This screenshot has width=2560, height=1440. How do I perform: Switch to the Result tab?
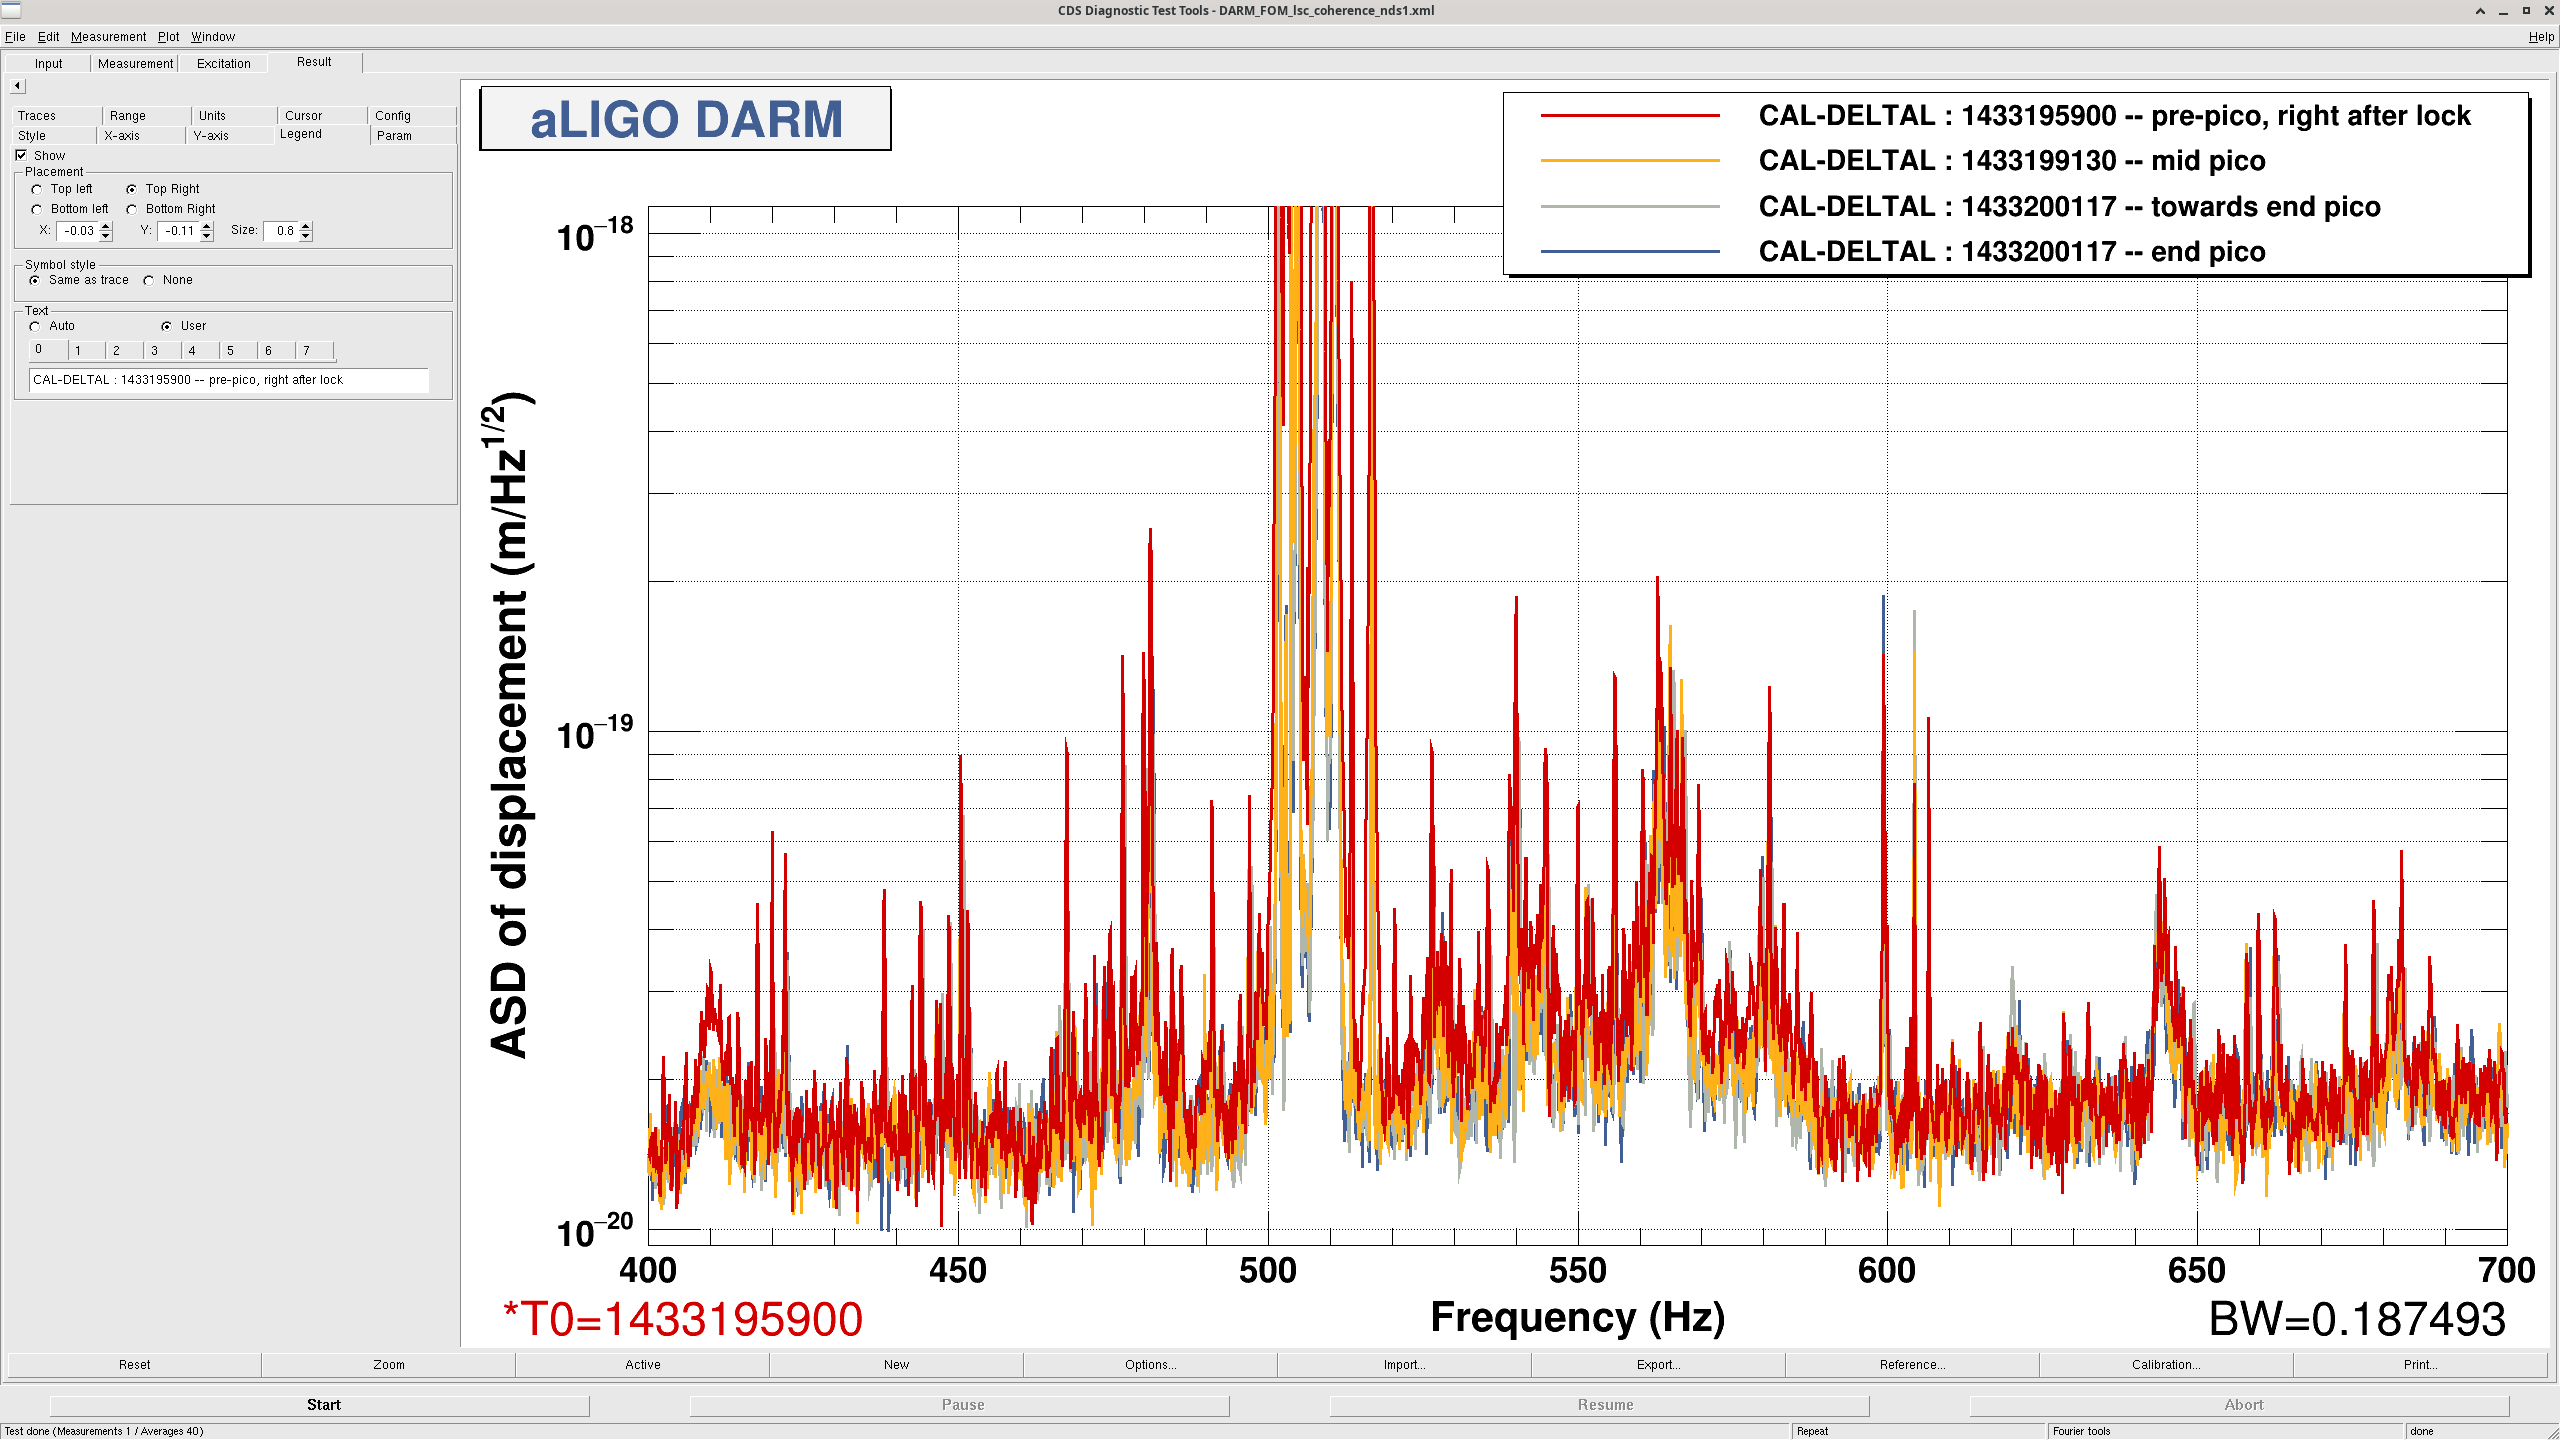pos(314,62)
